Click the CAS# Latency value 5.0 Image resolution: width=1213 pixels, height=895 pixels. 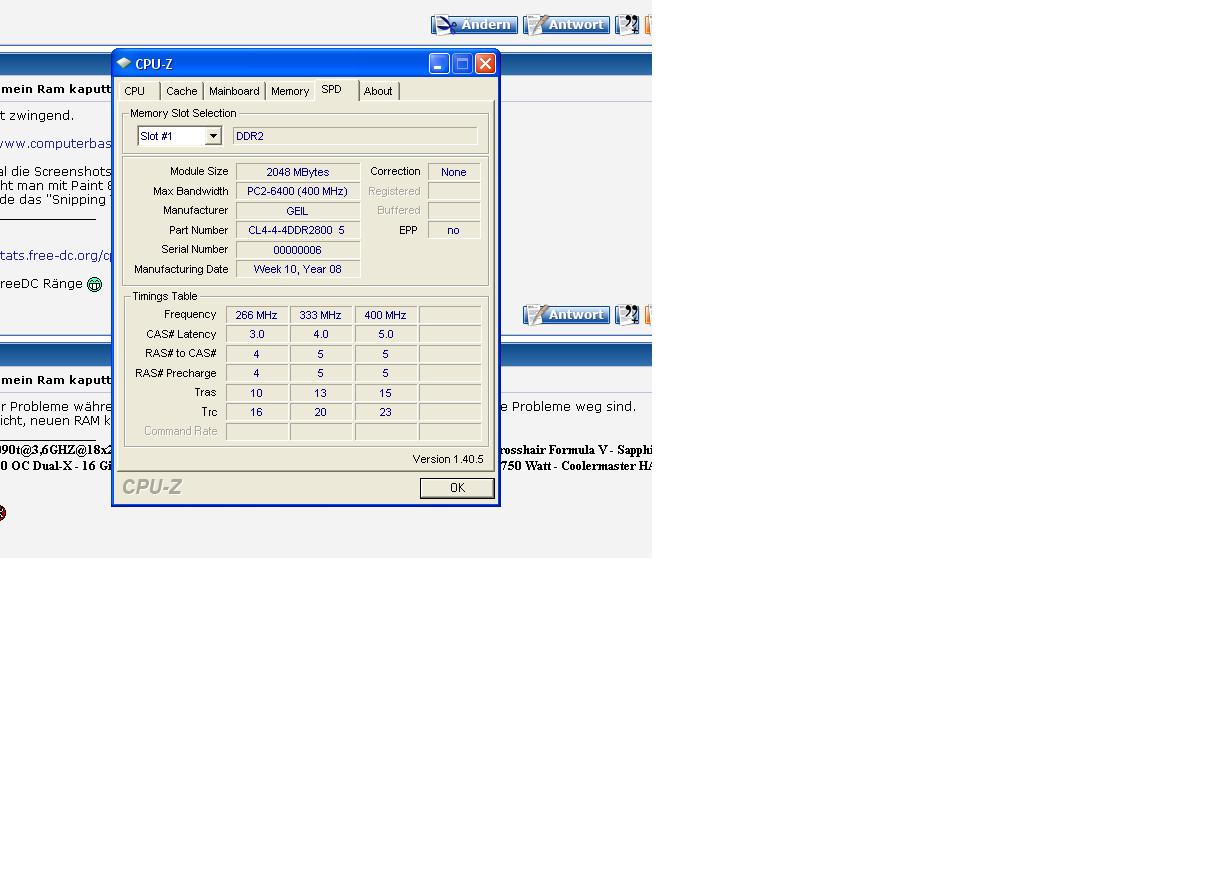pyautogui.click(x=385, y=334)
